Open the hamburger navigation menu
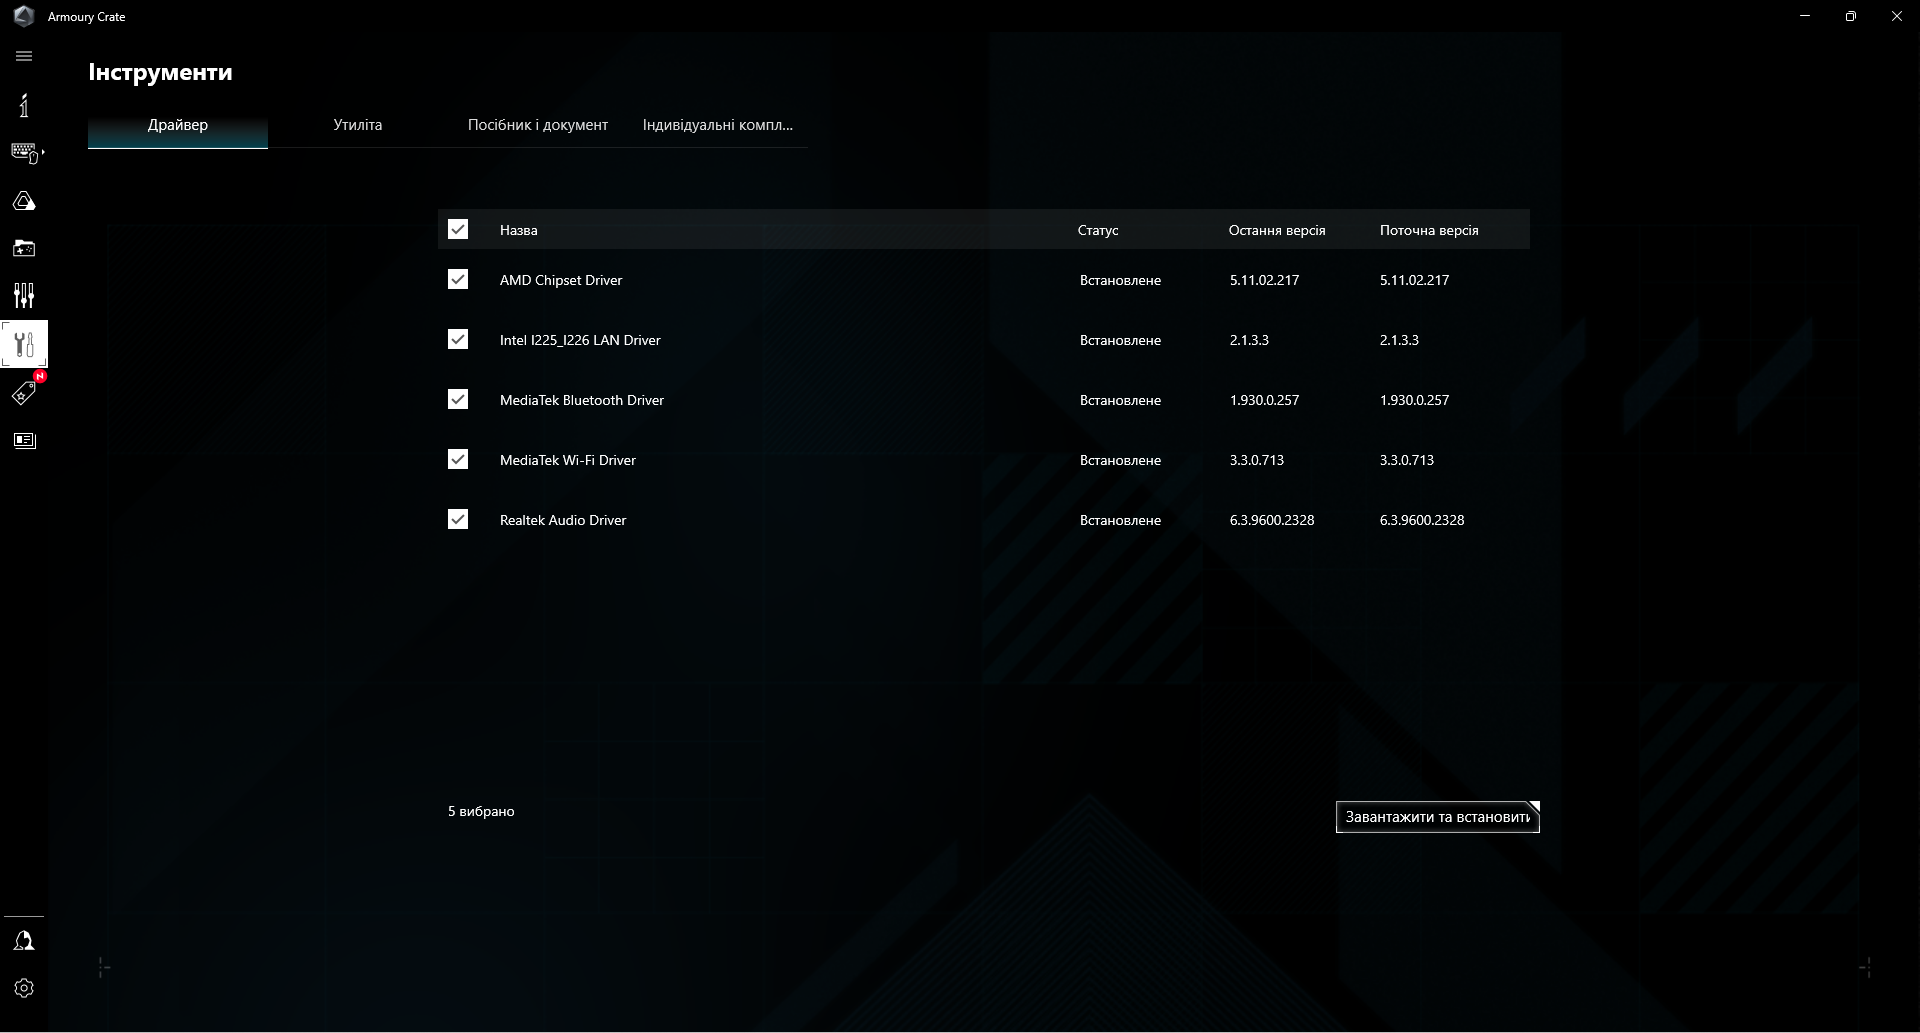Viewport: 1920px width, 1033px height. [x=24, y=56]
